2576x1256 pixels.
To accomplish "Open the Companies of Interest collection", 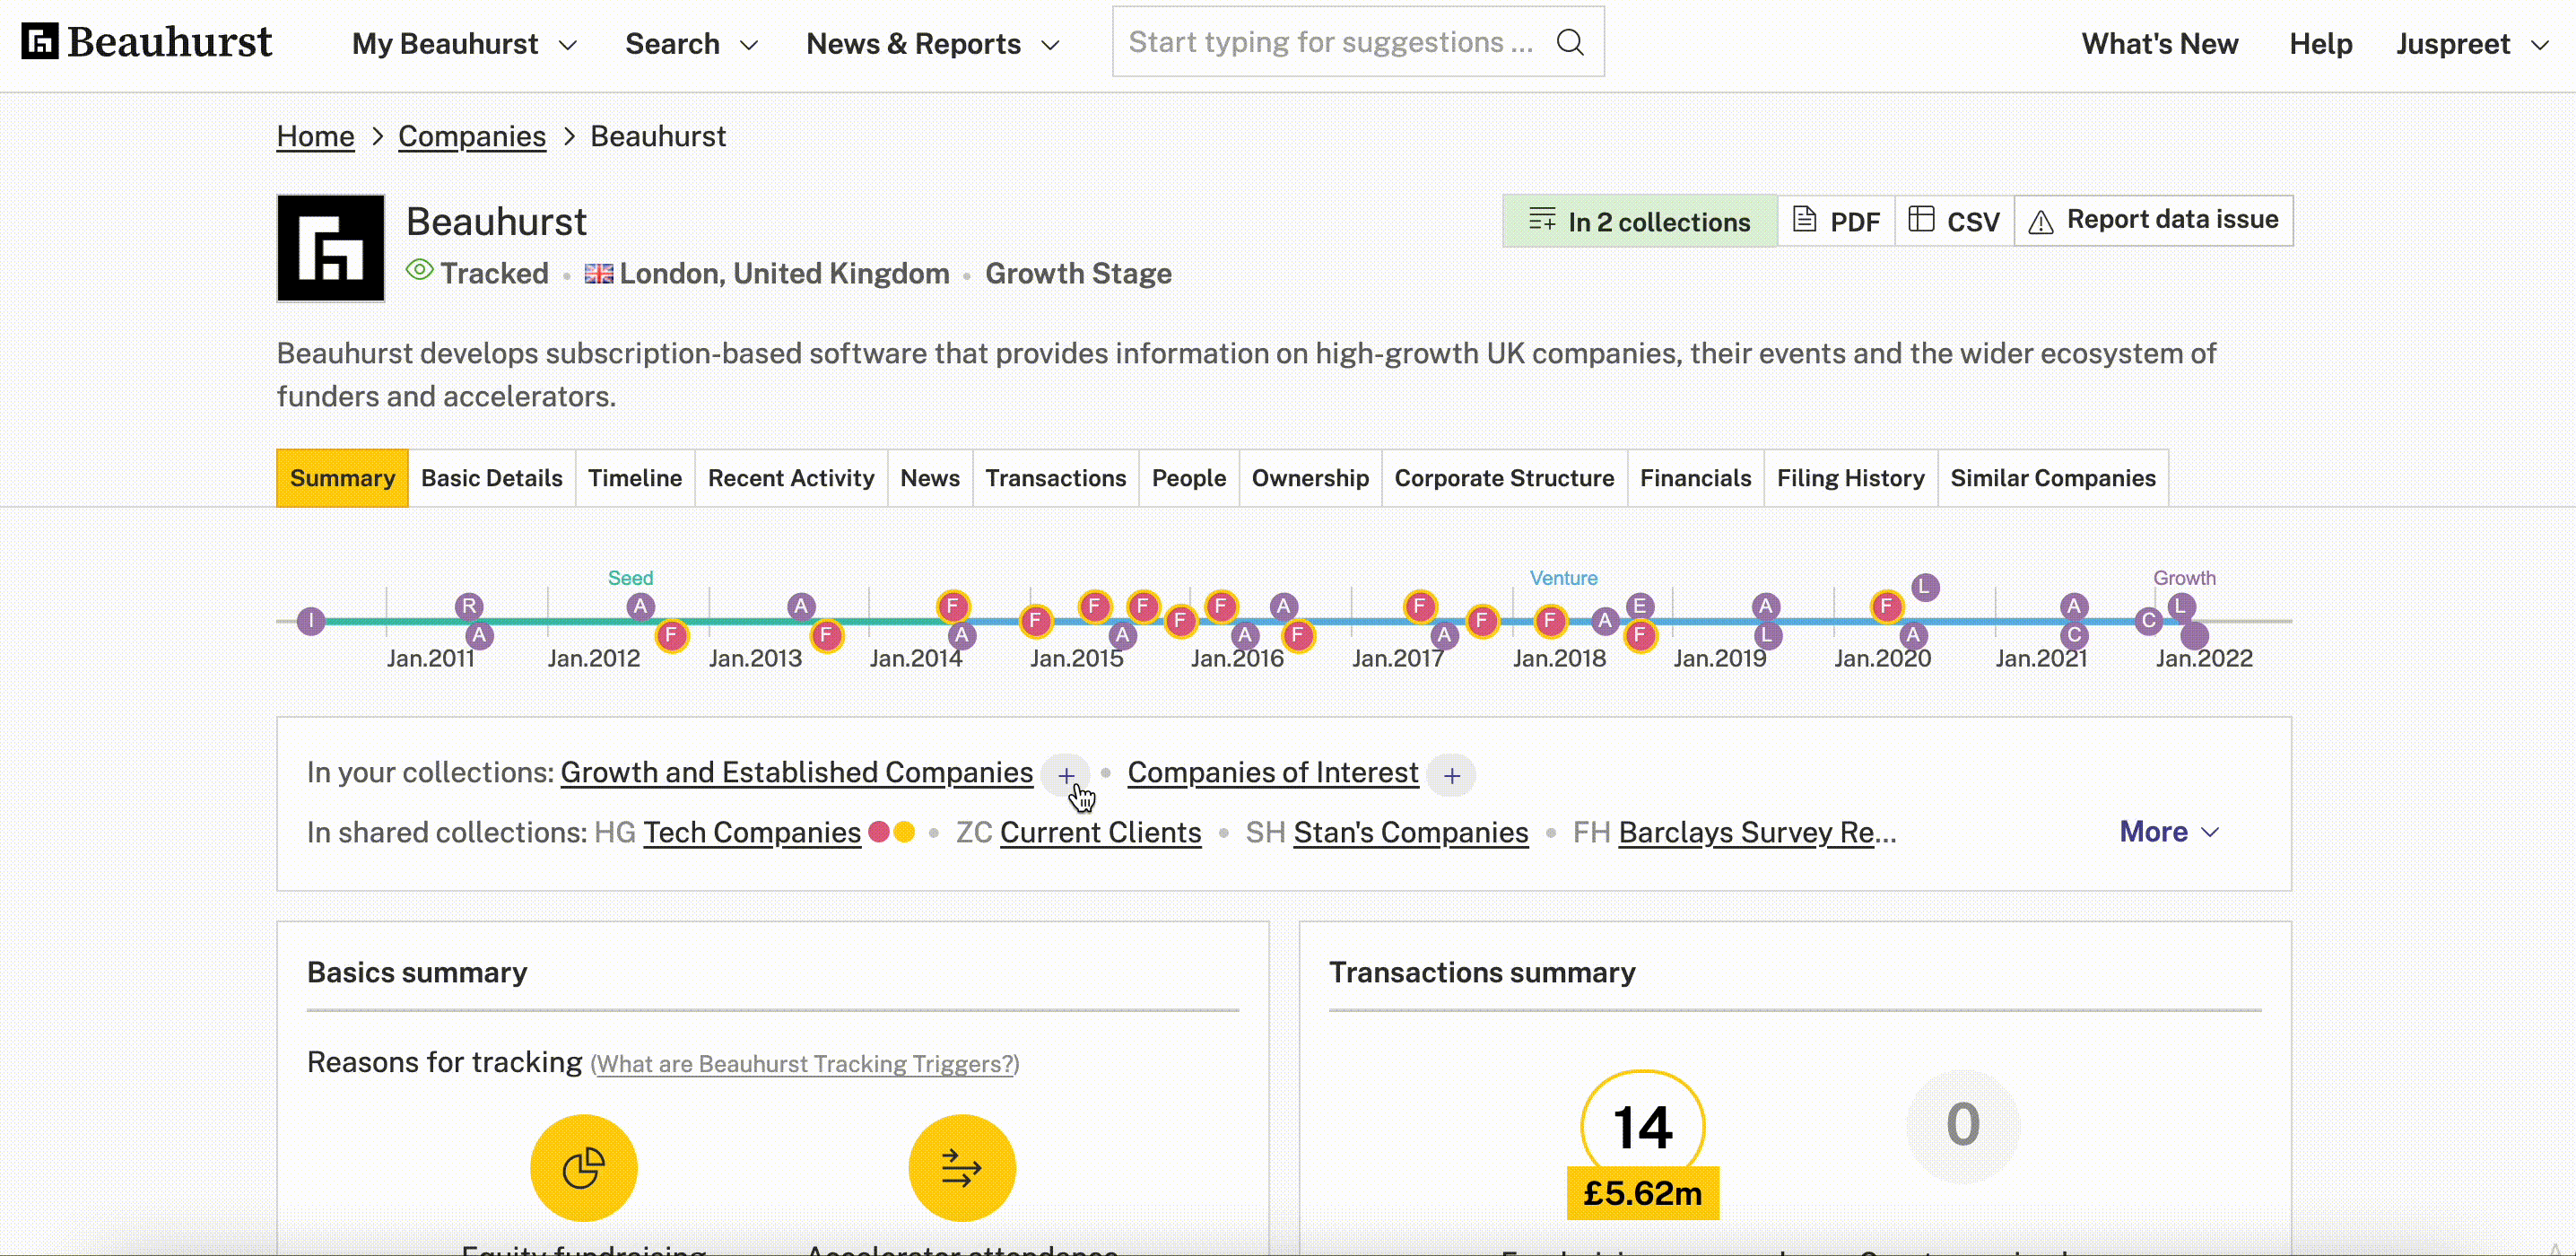I will coord(1273,772).
